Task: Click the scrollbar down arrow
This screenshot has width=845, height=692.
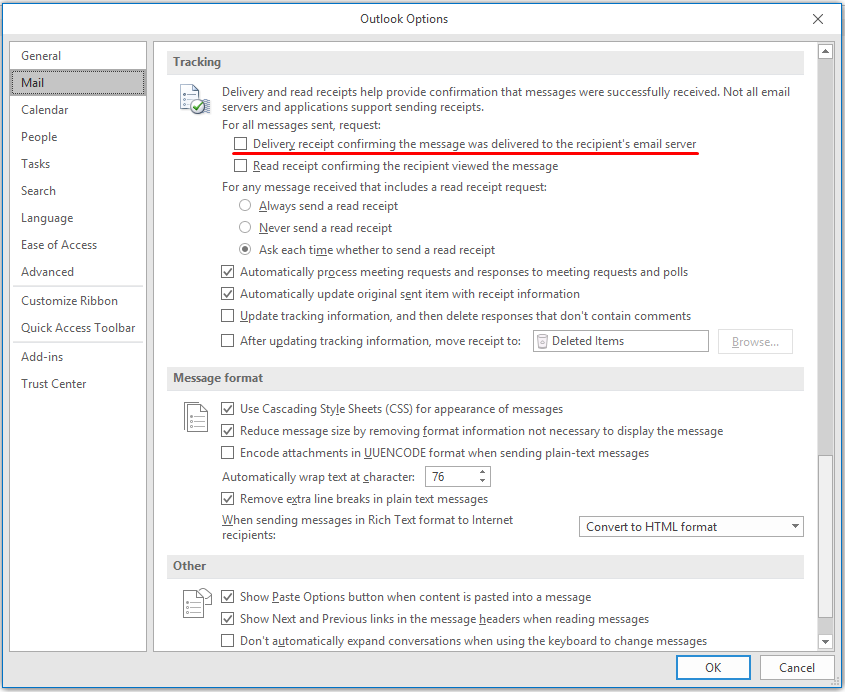Action: click(x=825, y=641)
